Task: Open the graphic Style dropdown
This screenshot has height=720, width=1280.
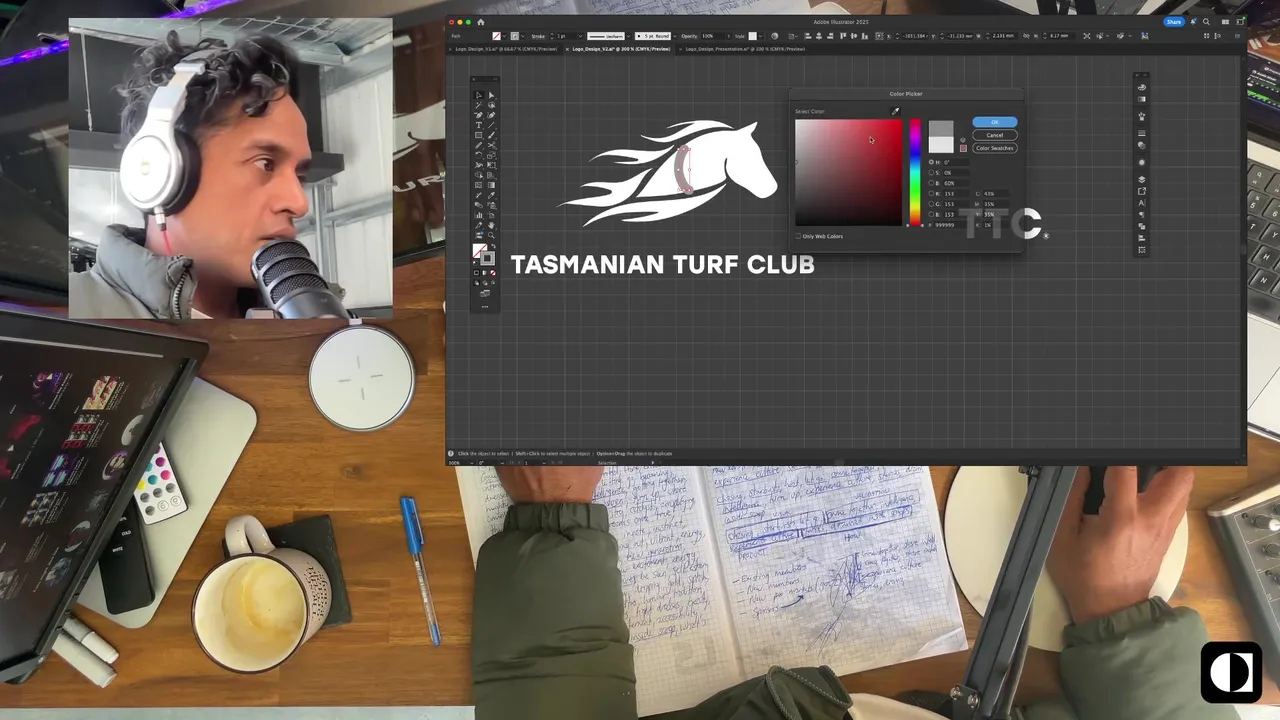Action: click(x=760, y=36)
